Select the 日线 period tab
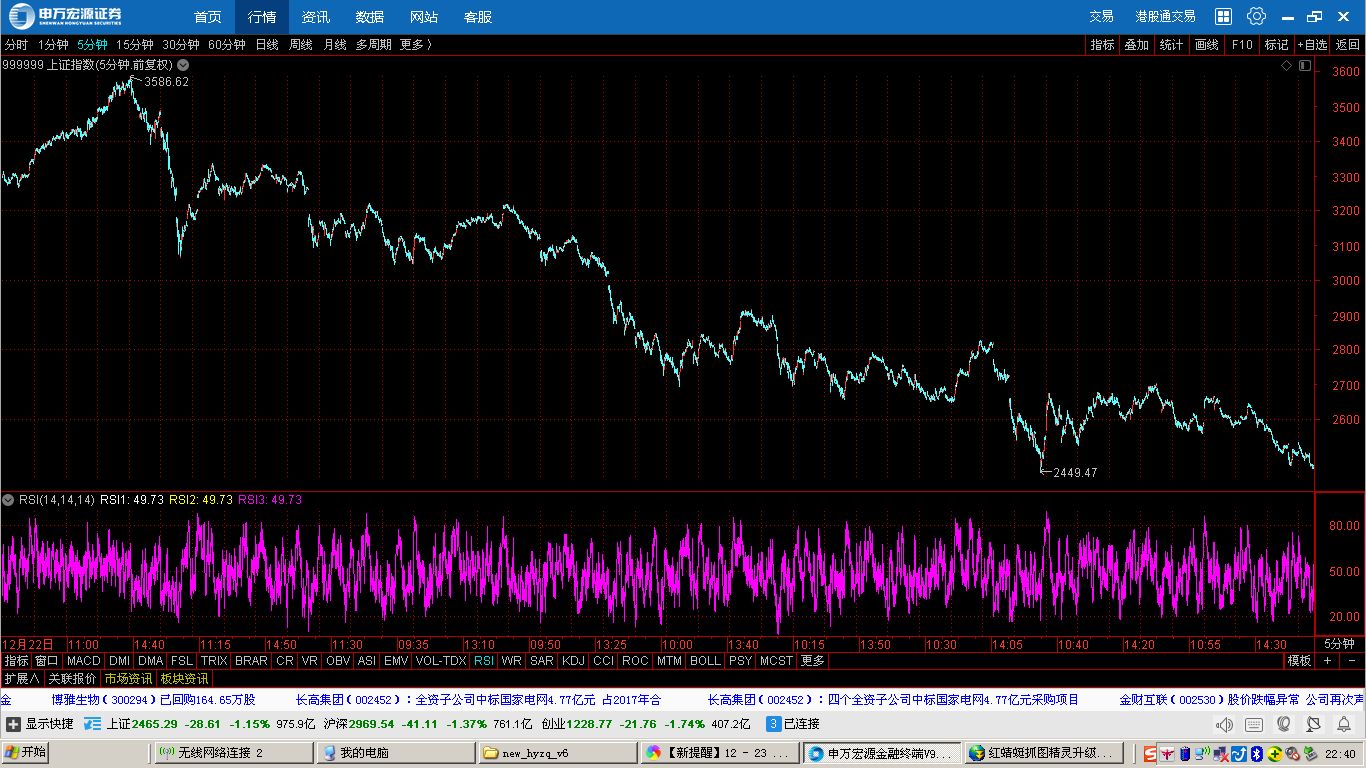This screenshot has height=768, width=1366. [267, 45]
